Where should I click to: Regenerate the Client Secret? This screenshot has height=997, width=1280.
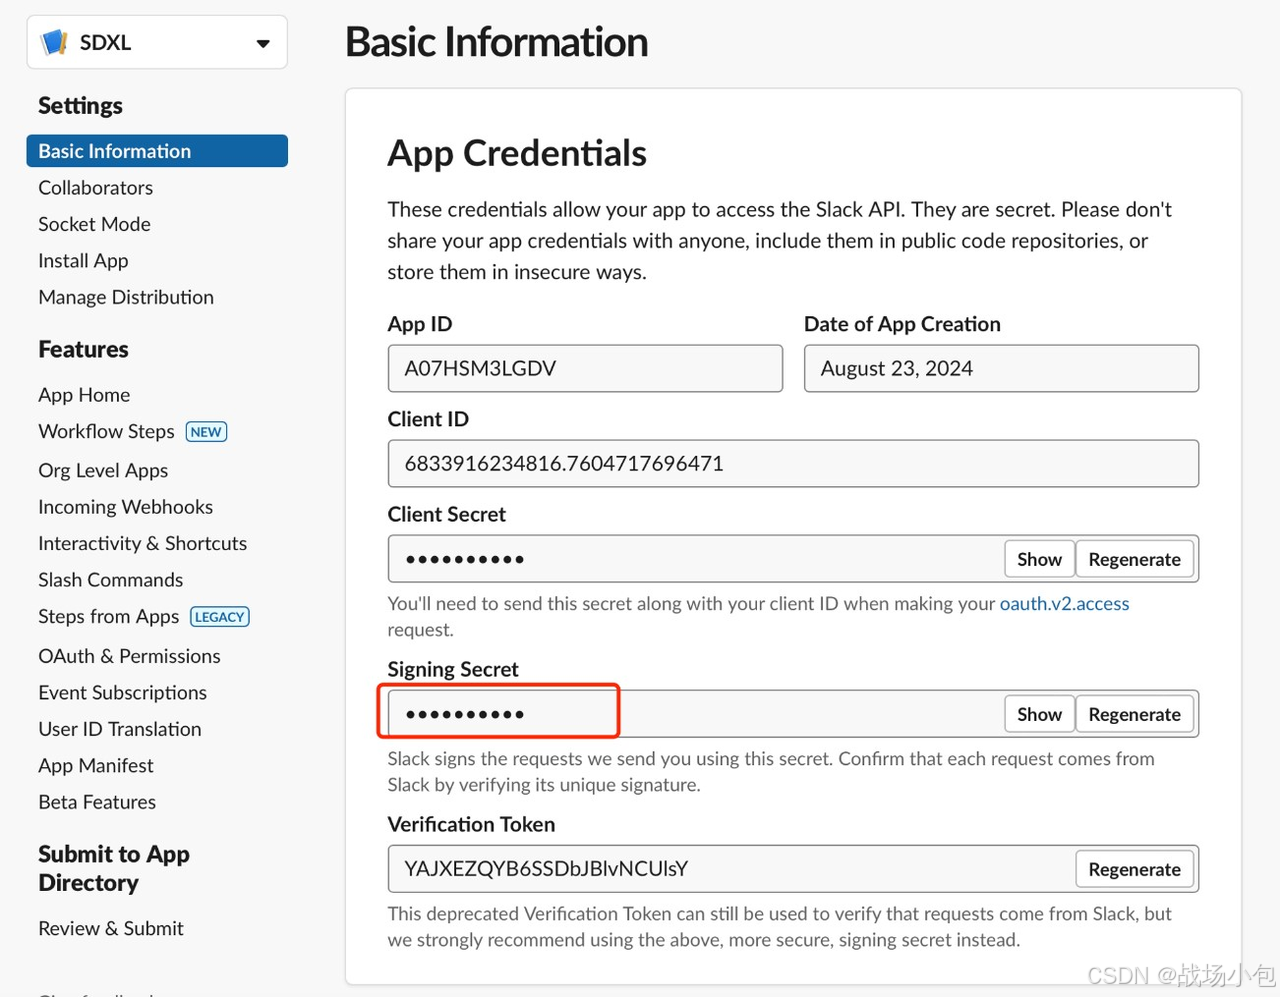(1135, 559)
